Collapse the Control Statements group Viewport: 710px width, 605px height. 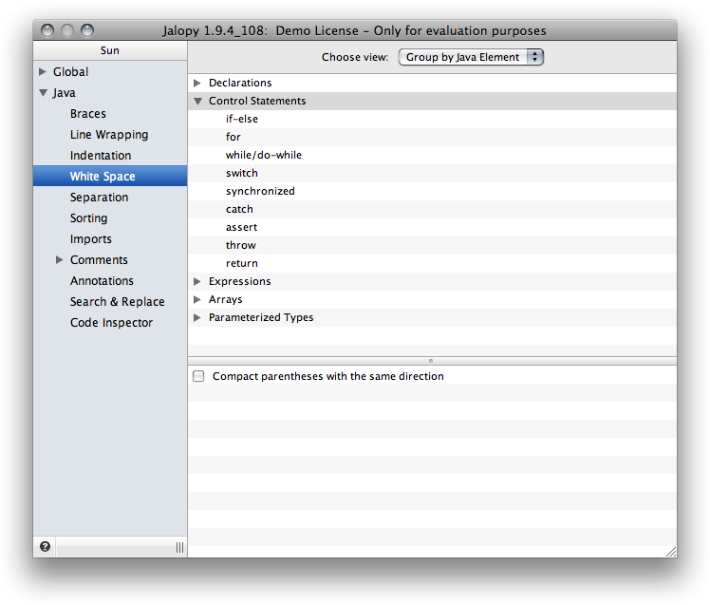click(x=197, y=101)
